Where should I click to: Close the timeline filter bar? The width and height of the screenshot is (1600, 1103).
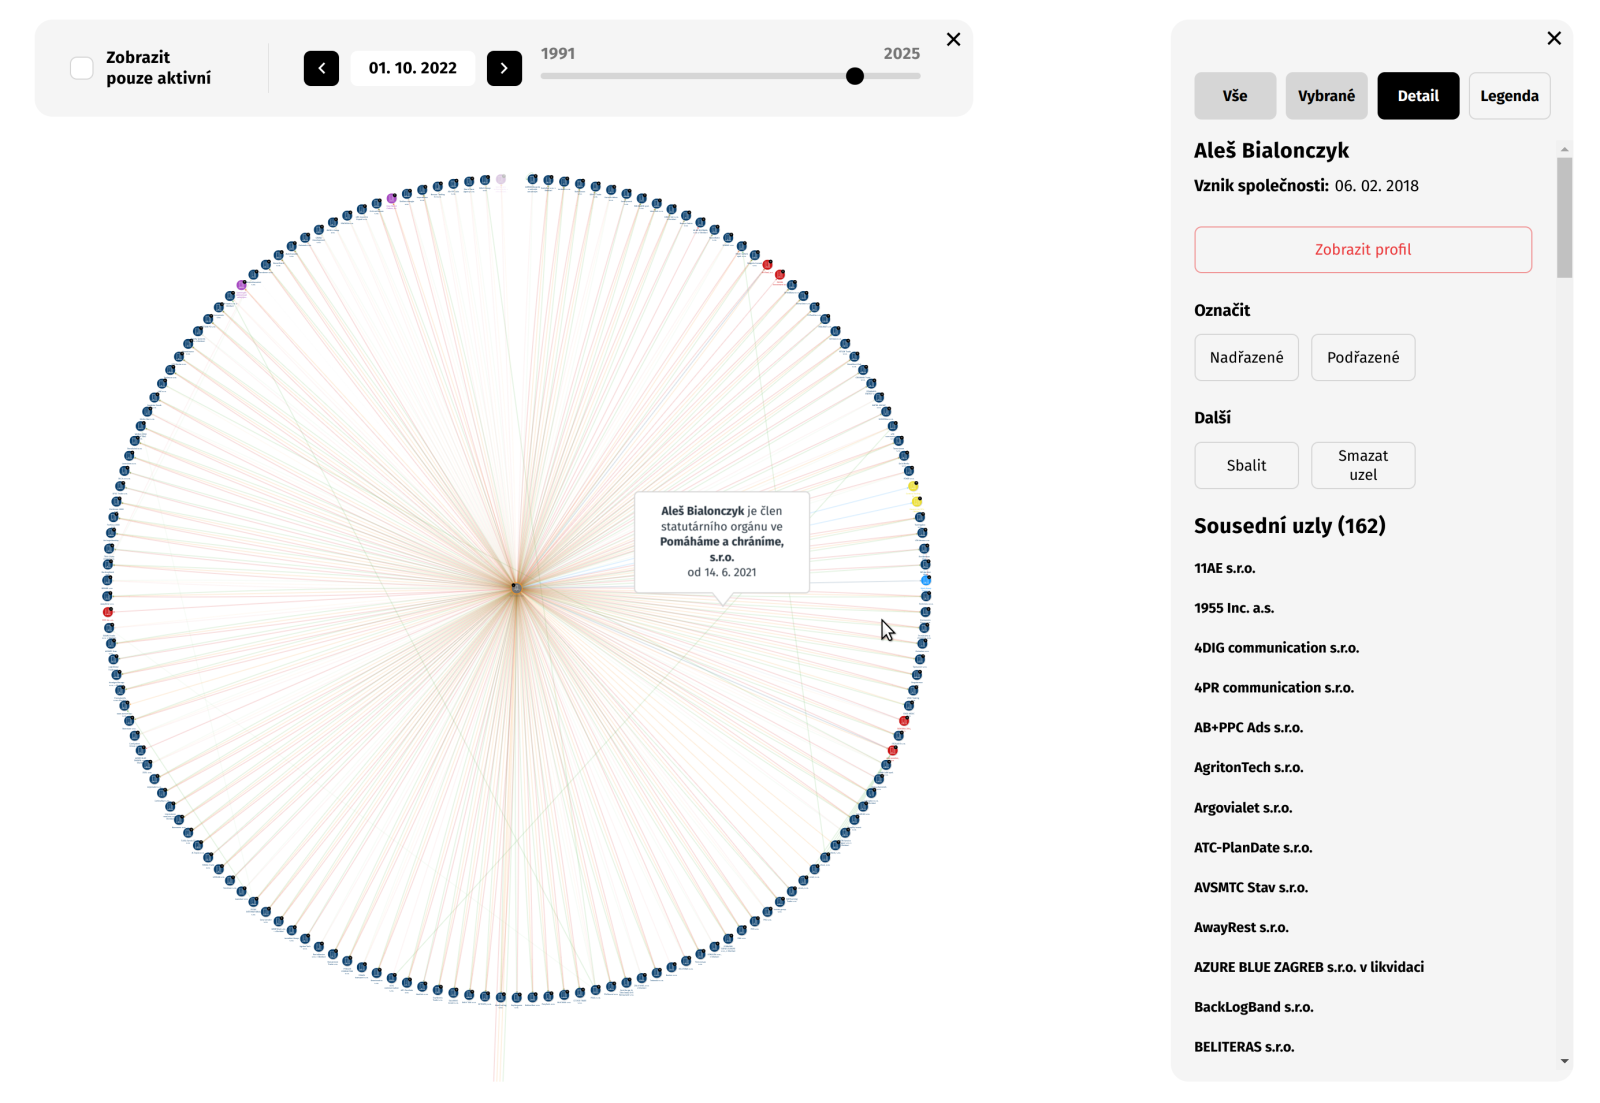click(x=953, y=39)
